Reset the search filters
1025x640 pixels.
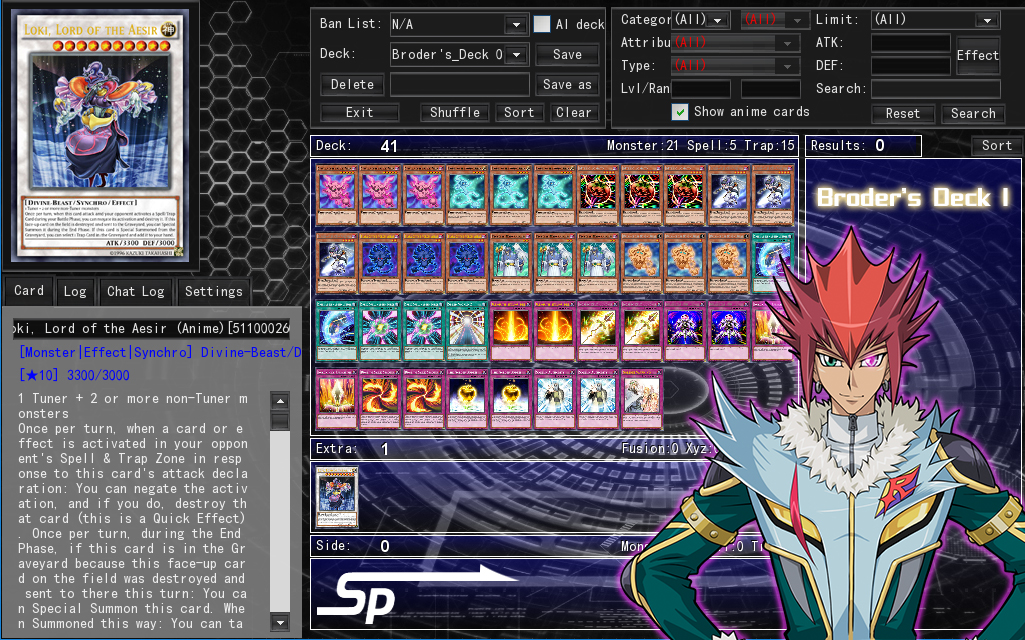(903, 113)
